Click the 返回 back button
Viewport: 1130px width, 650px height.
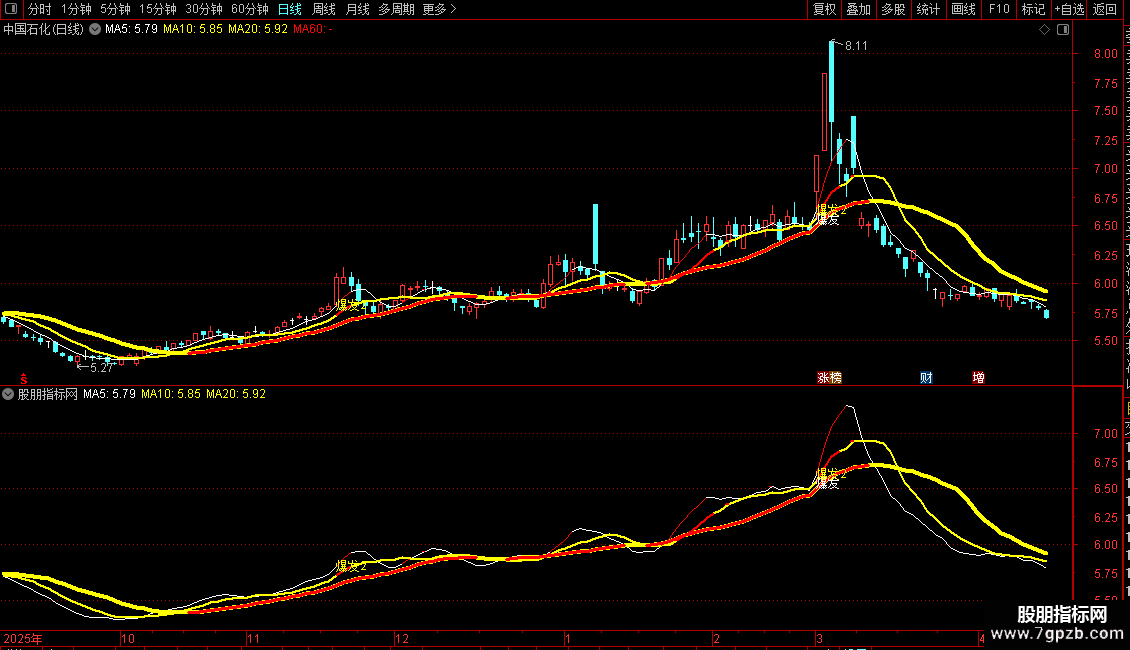click(1104, 9)
